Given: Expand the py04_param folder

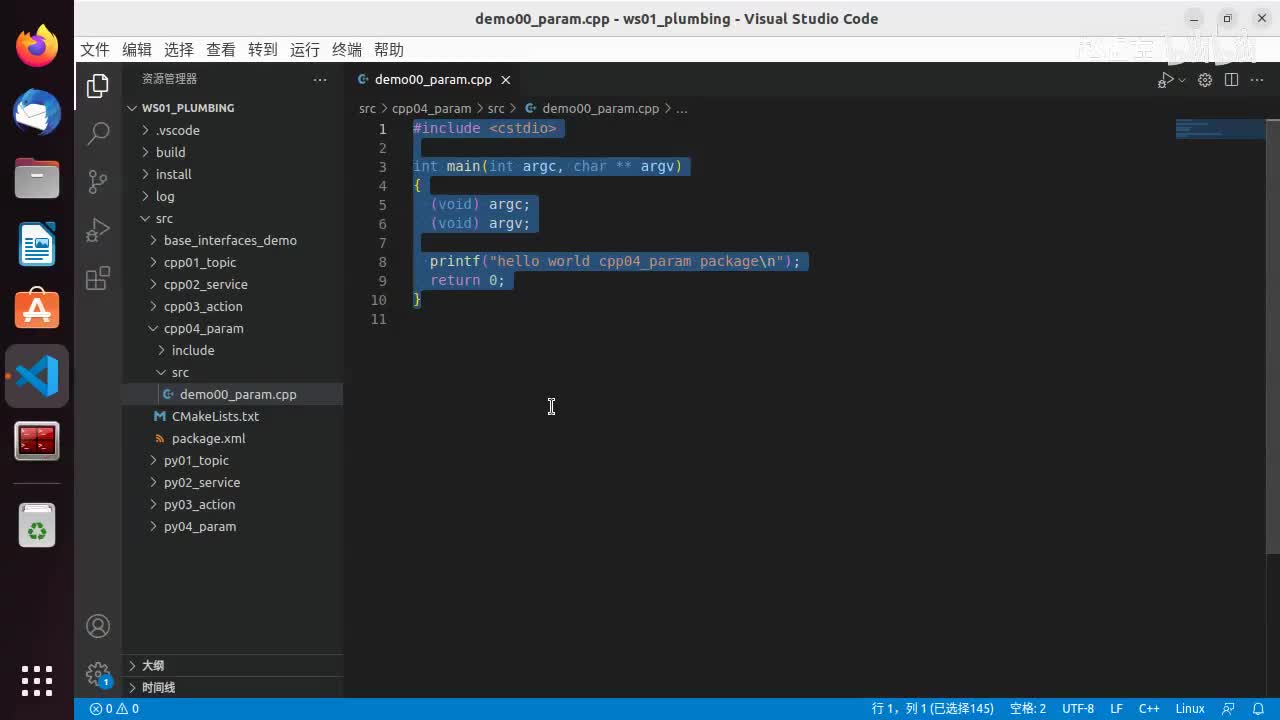Looking at the screenshot, I should [233, 526].
